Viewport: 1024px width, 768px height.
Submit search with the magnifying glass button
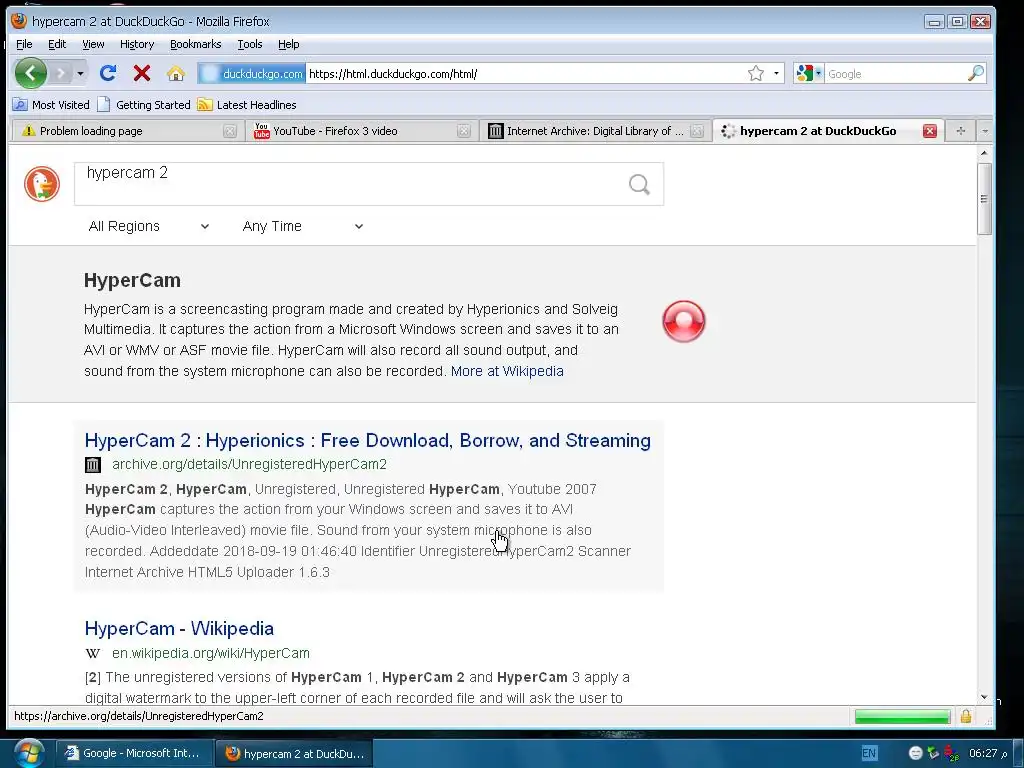tap(639, 184)
